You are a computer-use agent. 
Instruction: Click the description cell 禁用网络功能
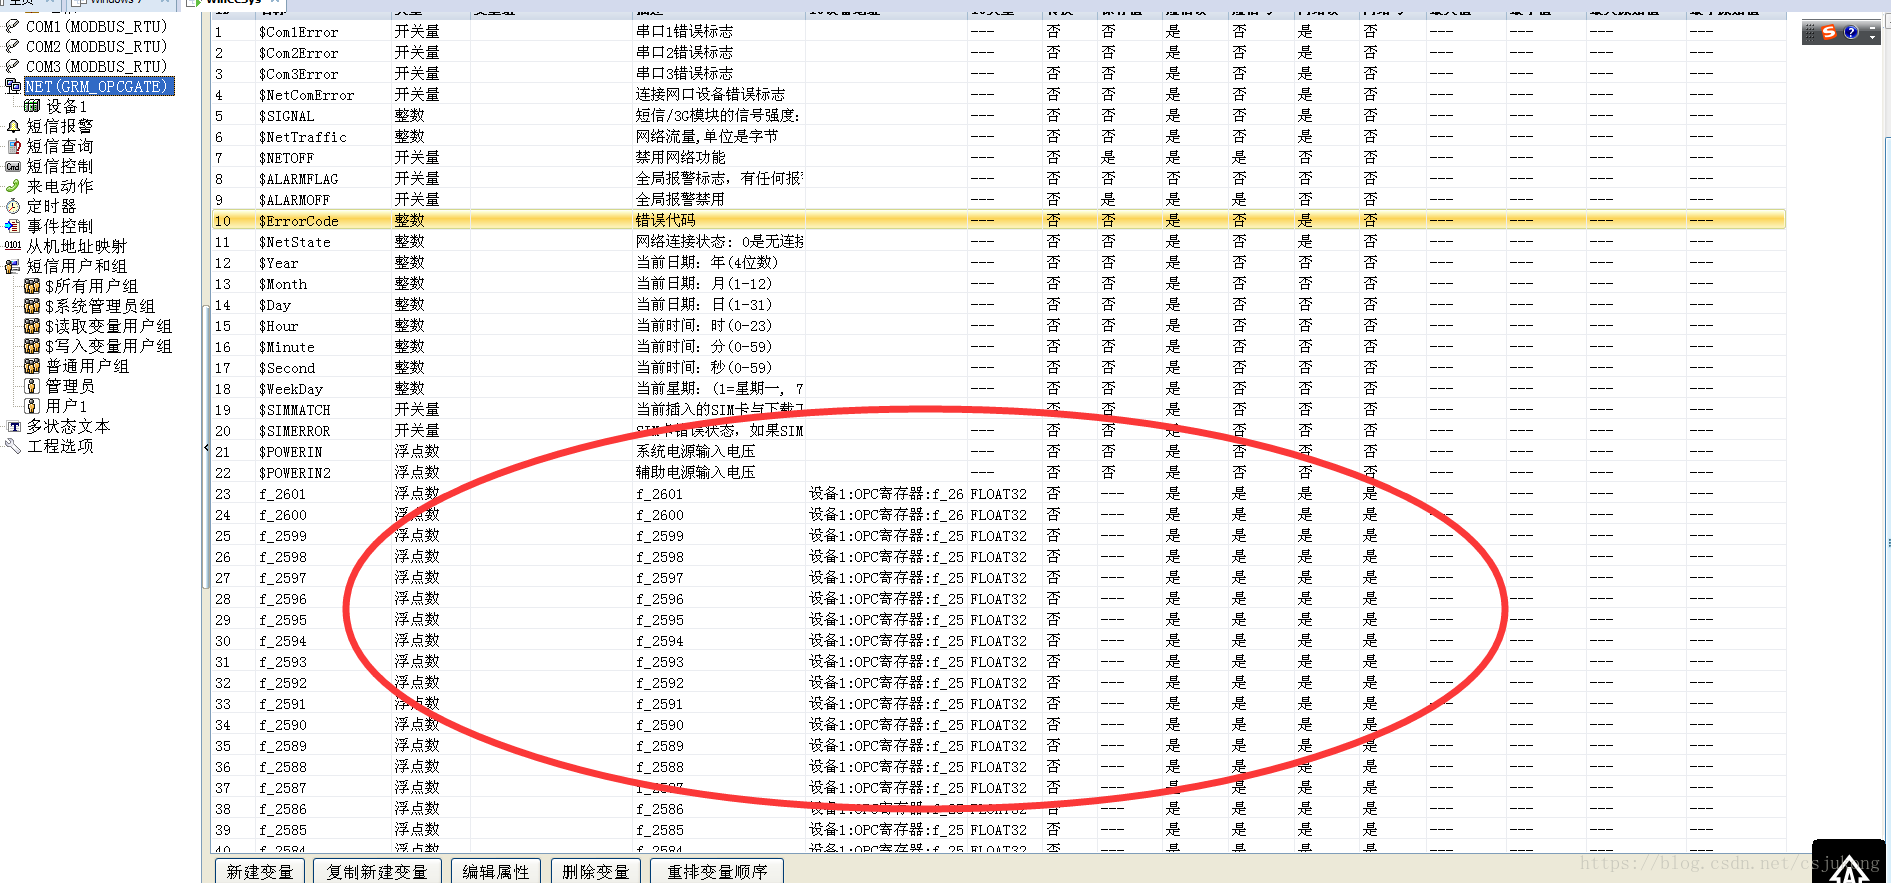click(681, 158)
